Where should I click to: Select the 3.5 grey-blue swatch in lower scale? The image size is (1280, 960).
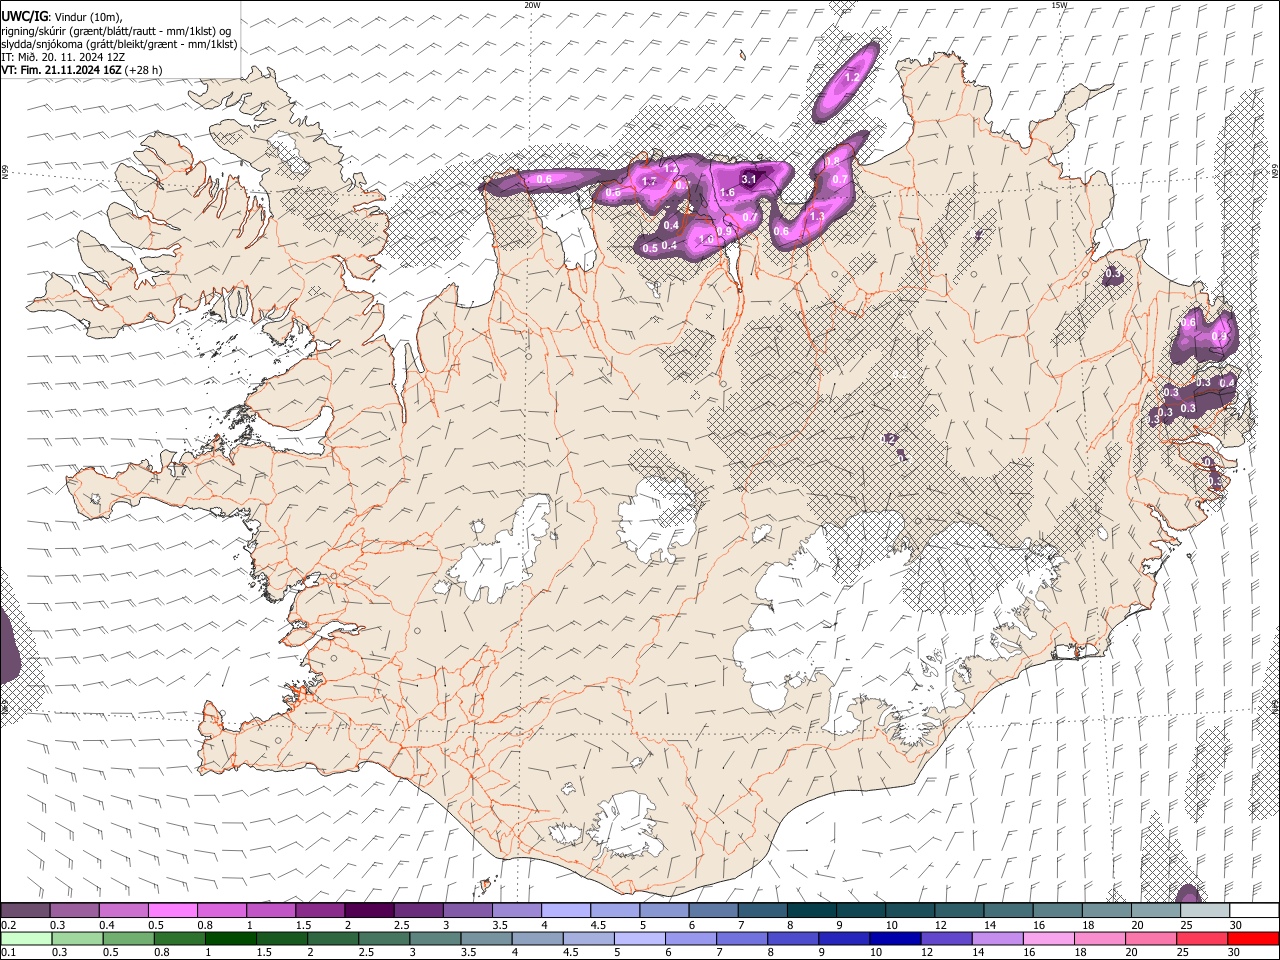click(x=485, y=938)
